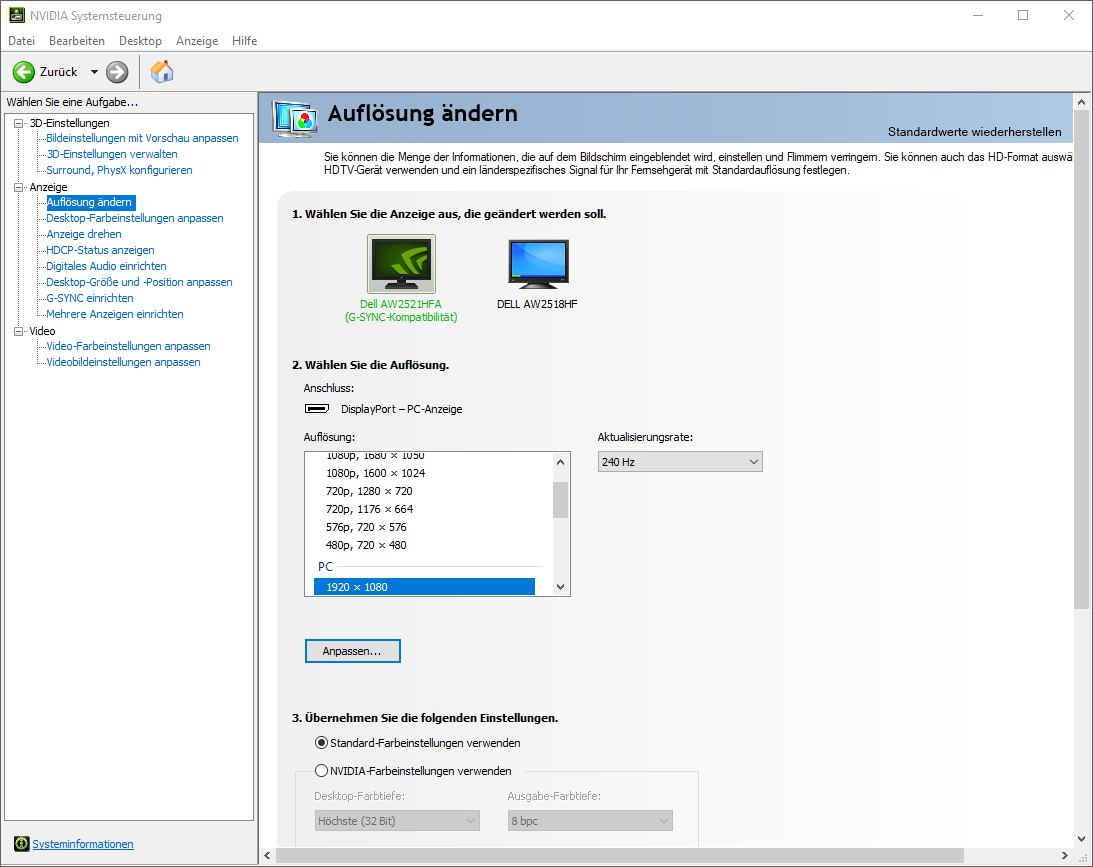Select resolution 480p, 720 × 480
Screen dimensions: 1093x867
(x=366, y=546)
